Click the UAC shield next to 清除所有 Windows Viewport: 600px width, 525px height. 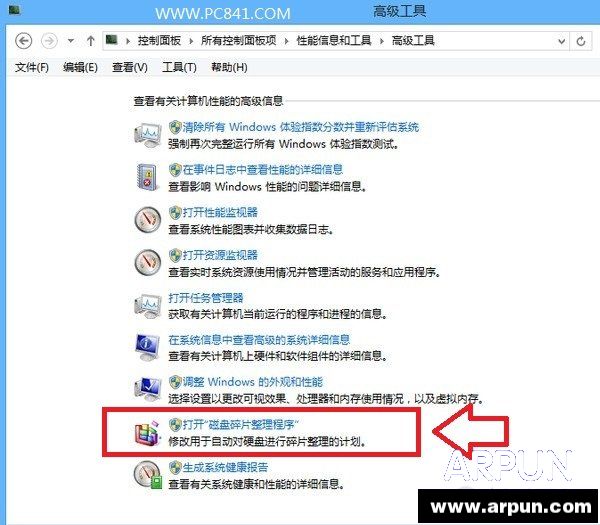(x=175, y=127)
